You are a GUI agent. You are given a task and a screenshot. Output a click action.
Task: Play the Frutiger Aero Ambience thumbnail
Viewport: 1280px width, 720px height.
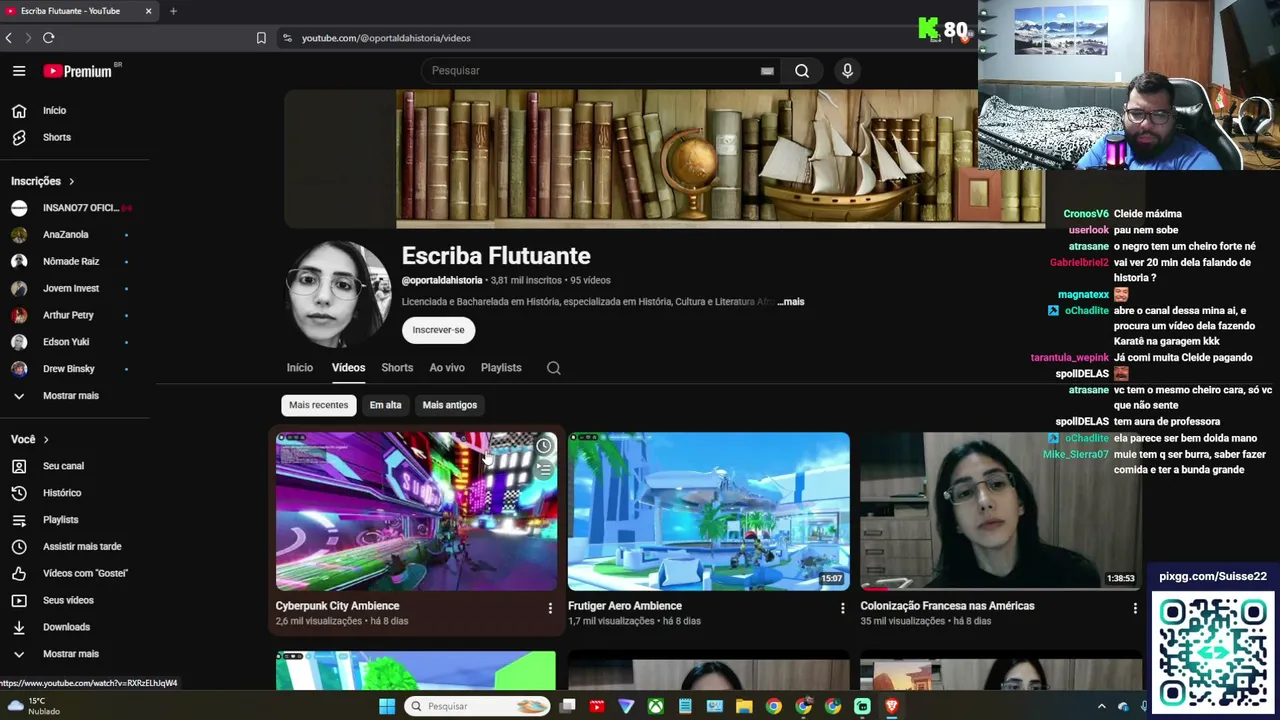click(709, 511)
